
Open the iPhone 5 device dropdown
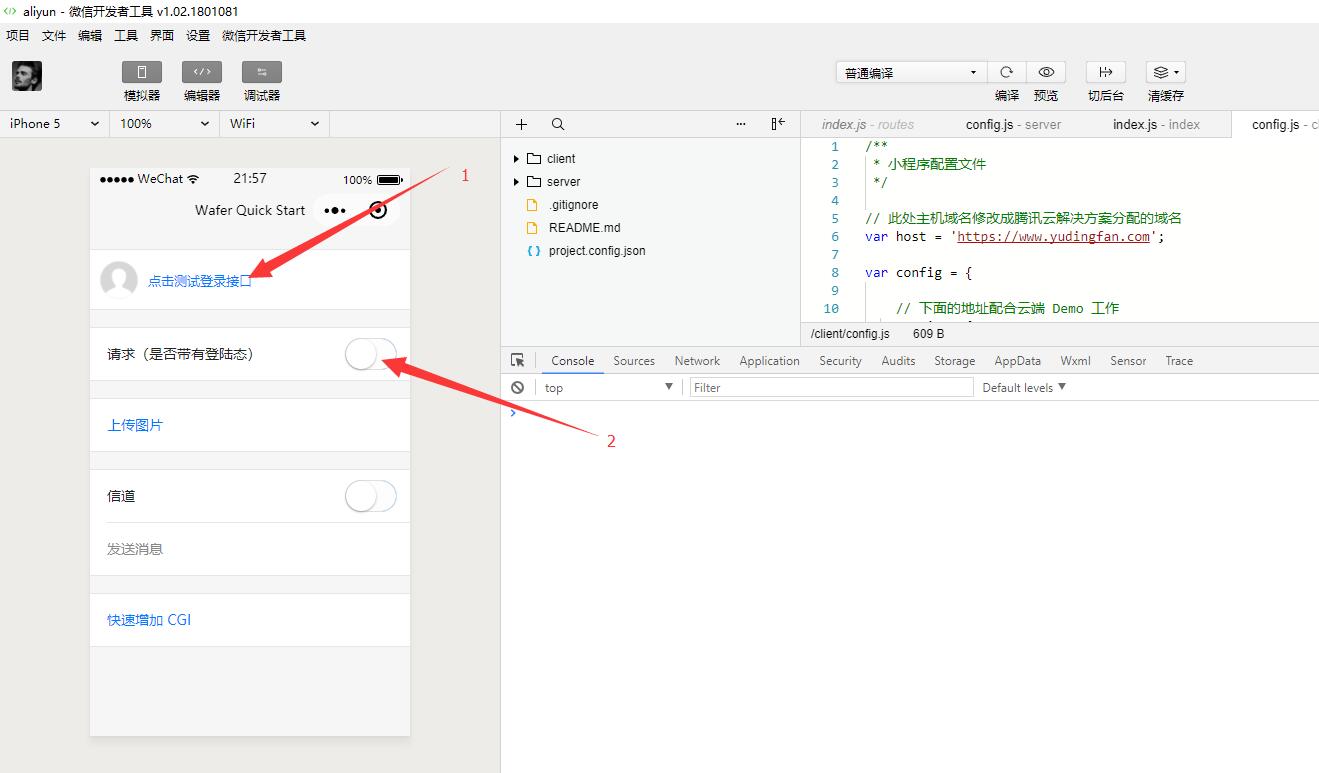[x=55, y=124]
